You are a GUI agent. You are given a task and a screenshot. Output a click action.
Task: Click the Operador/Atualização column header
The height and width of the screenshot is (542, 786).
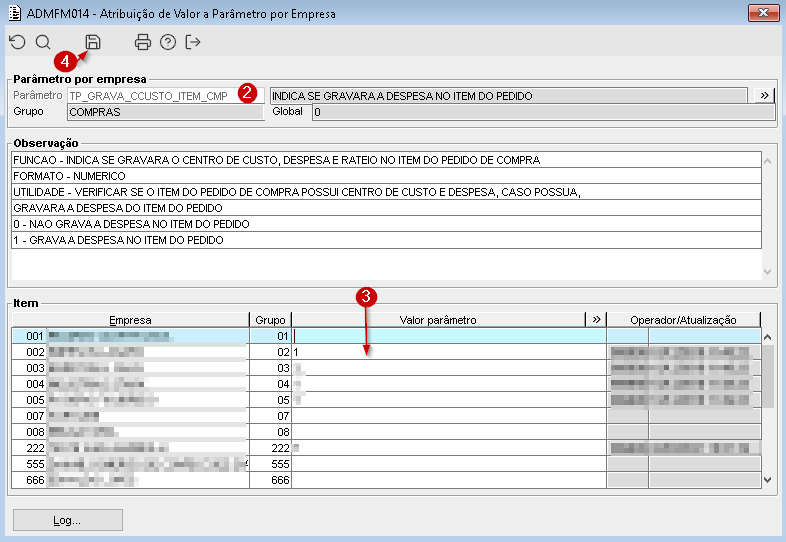683,320
